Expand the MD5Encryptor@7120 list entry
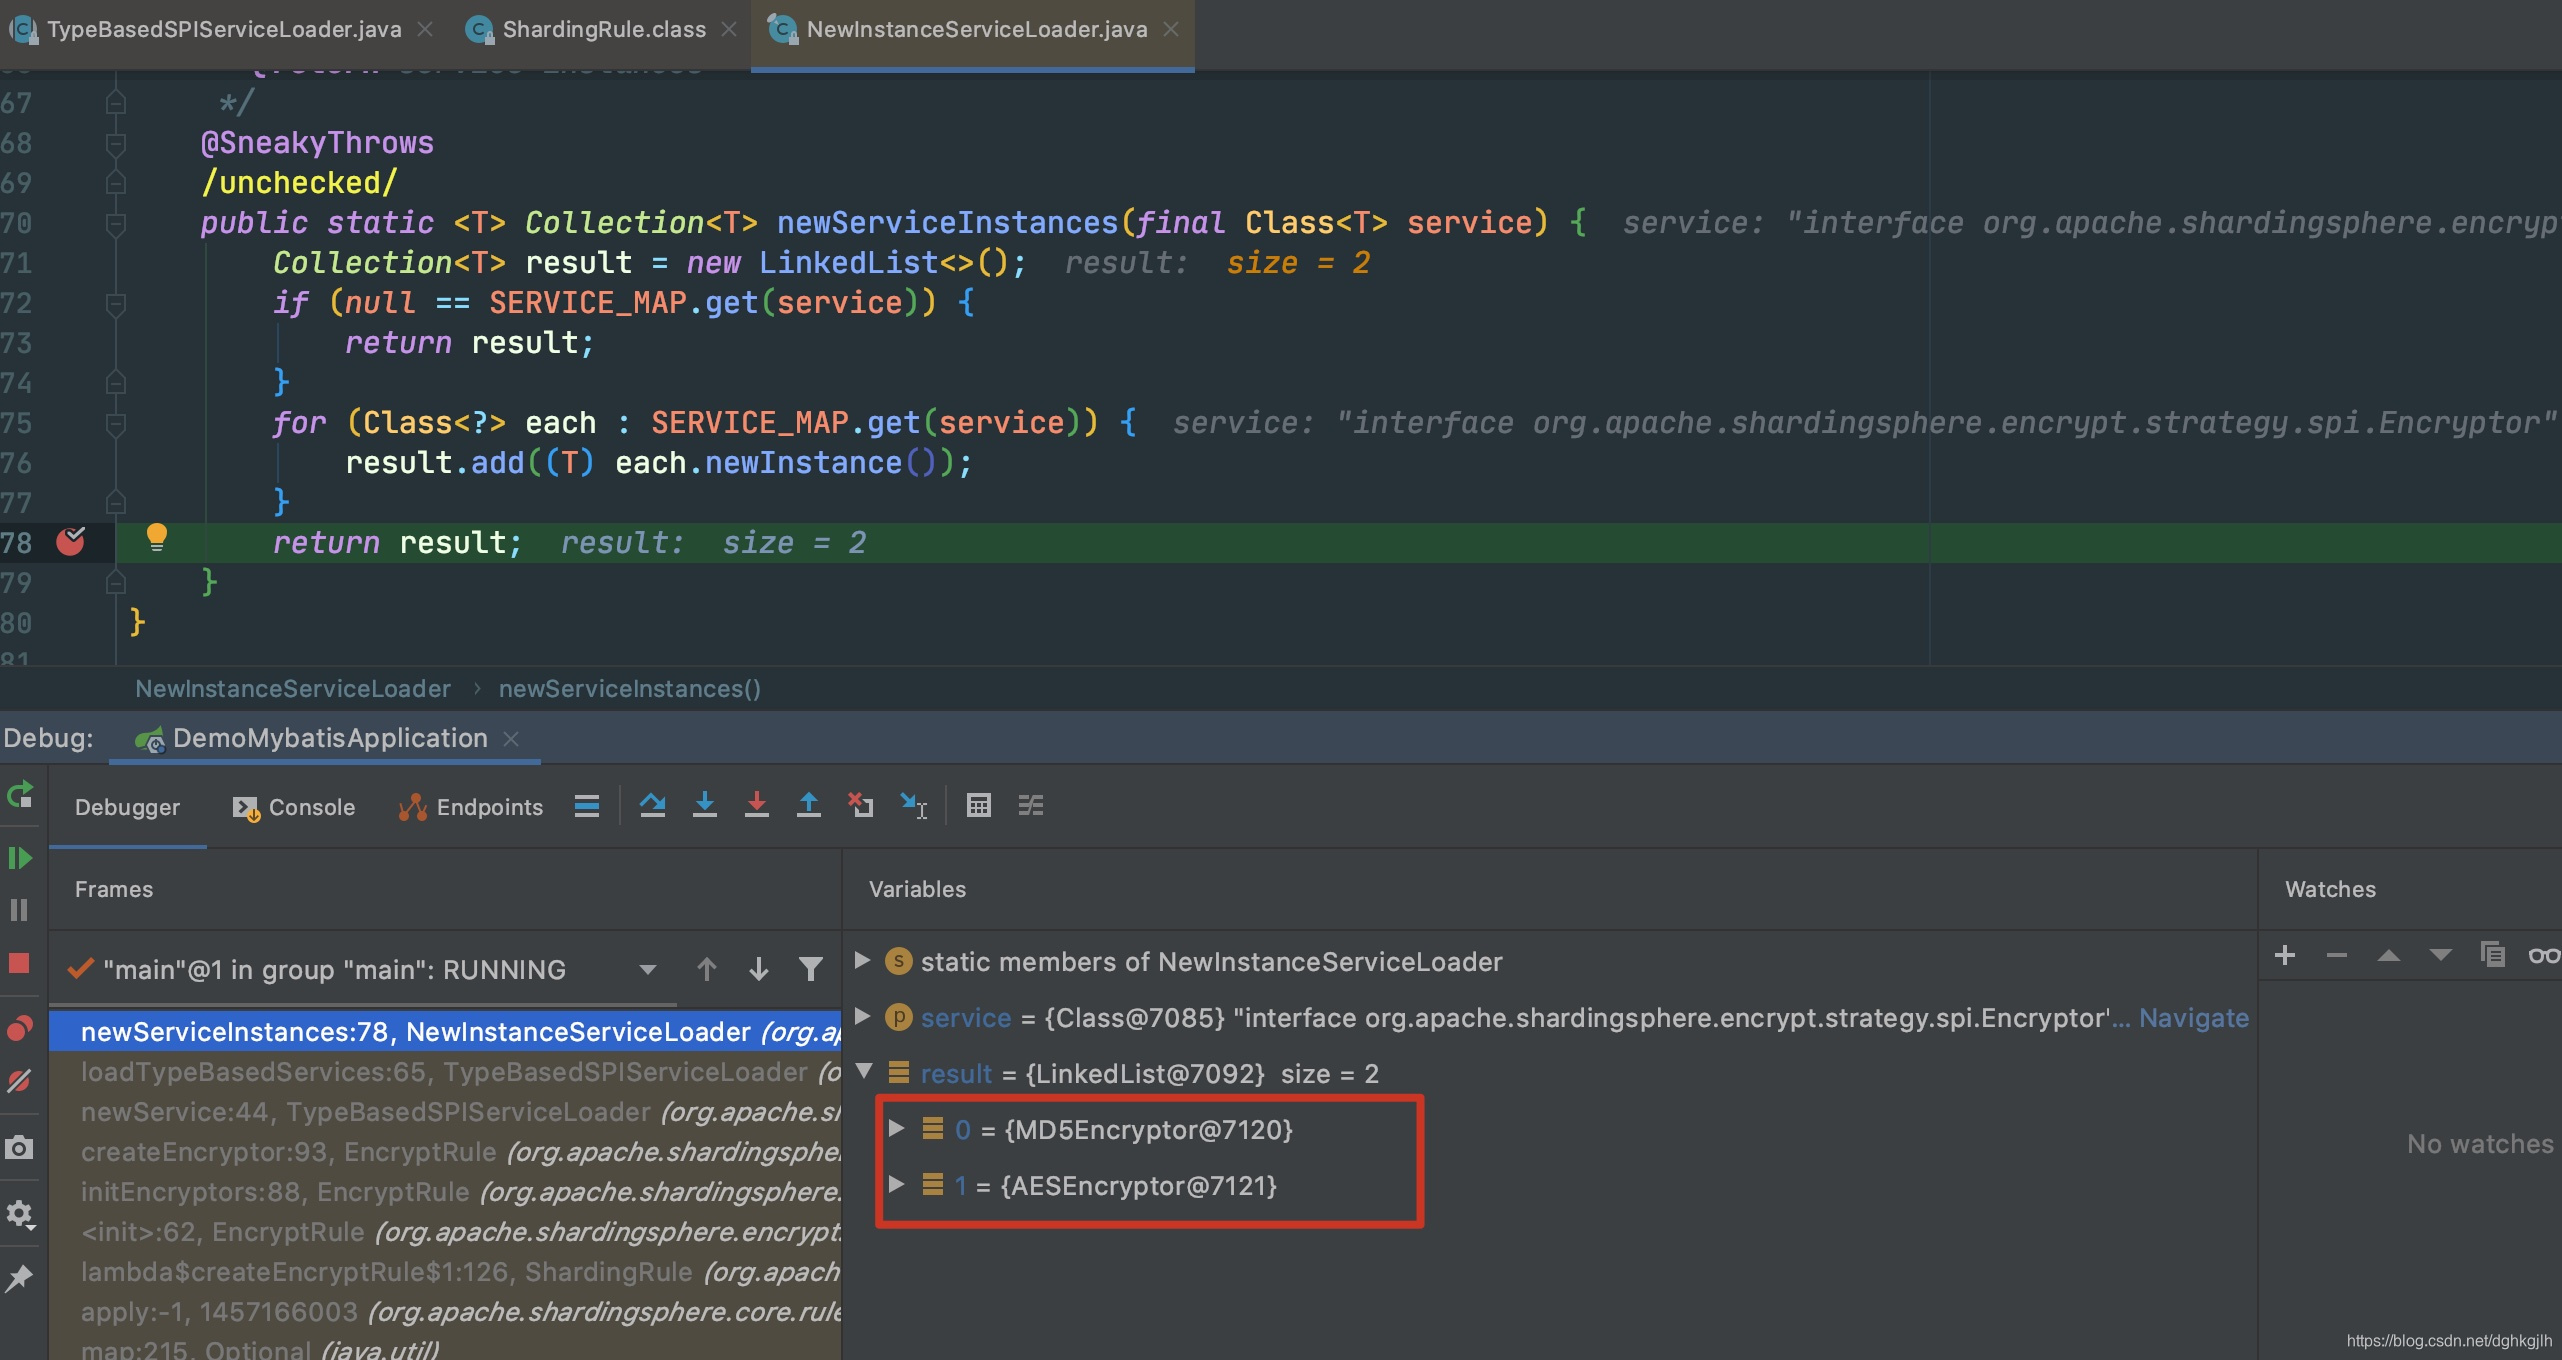The height and width of the screenshot is (1360, 2562). tap(896, 1128)
